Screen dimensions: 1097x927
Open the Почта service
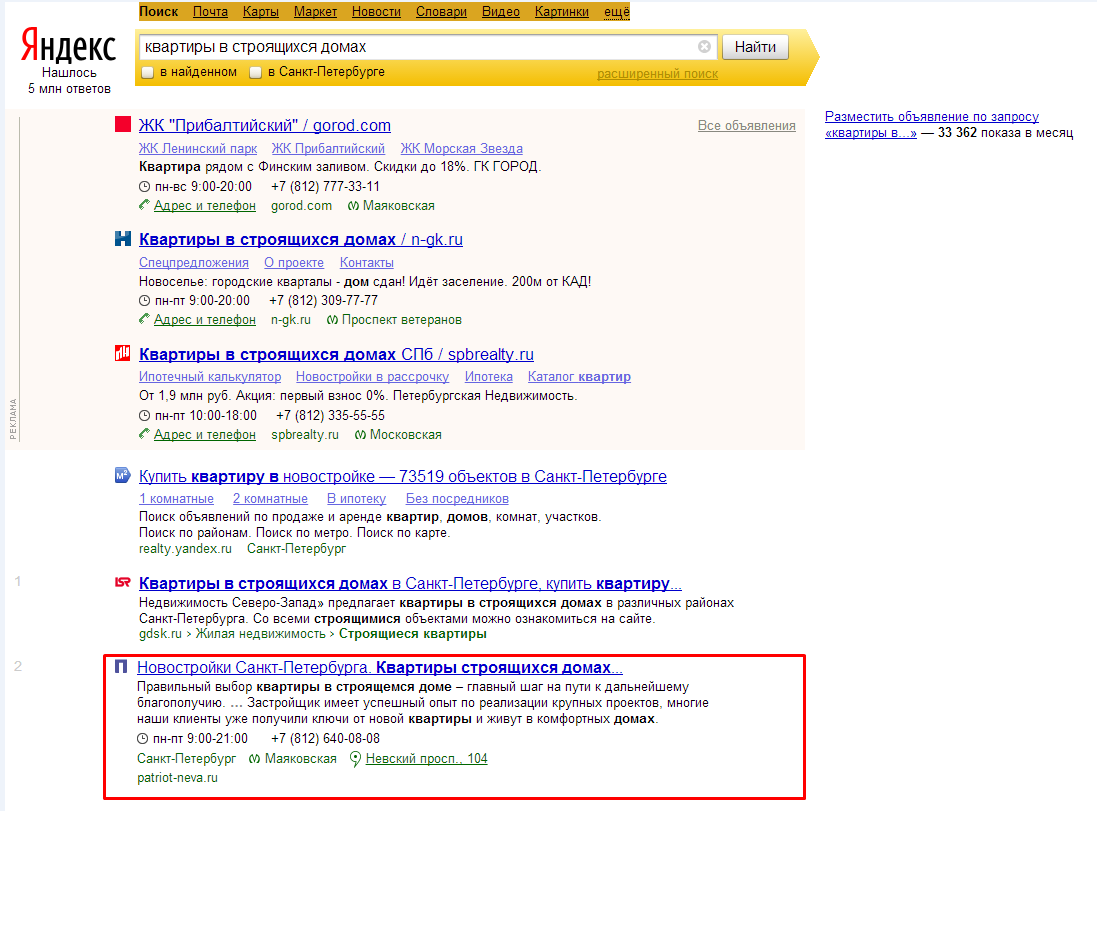(x=211, y=12)
